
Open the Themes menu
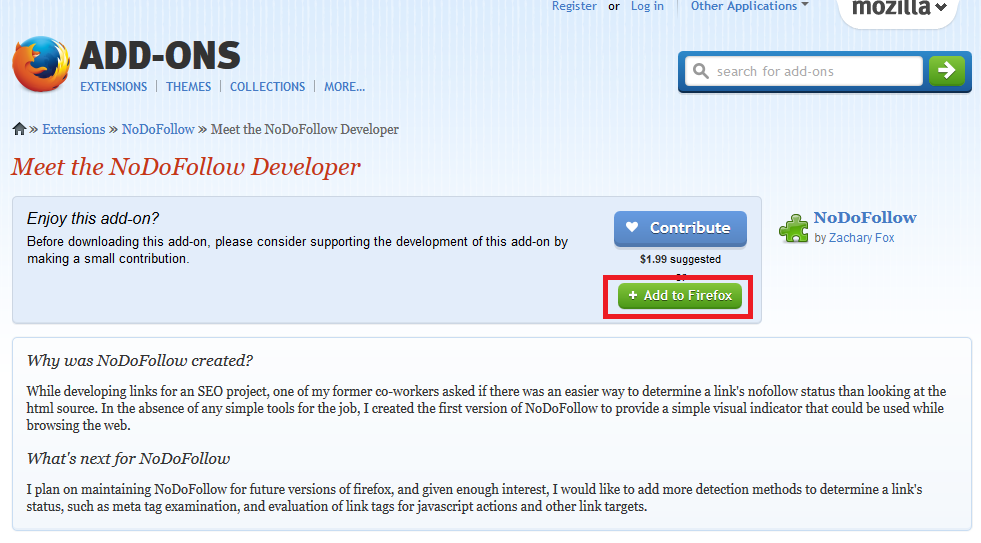(x=188, y=87)
